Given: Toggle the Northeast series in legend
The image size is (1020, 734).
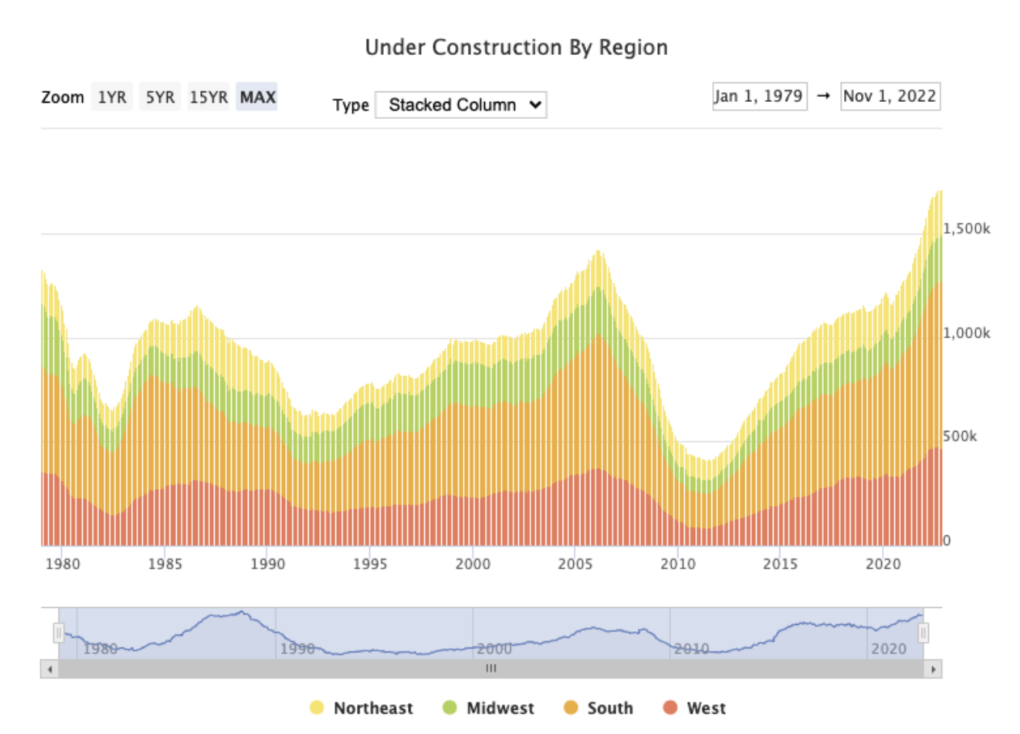Looking at the screenshot, I should [372, 708].
